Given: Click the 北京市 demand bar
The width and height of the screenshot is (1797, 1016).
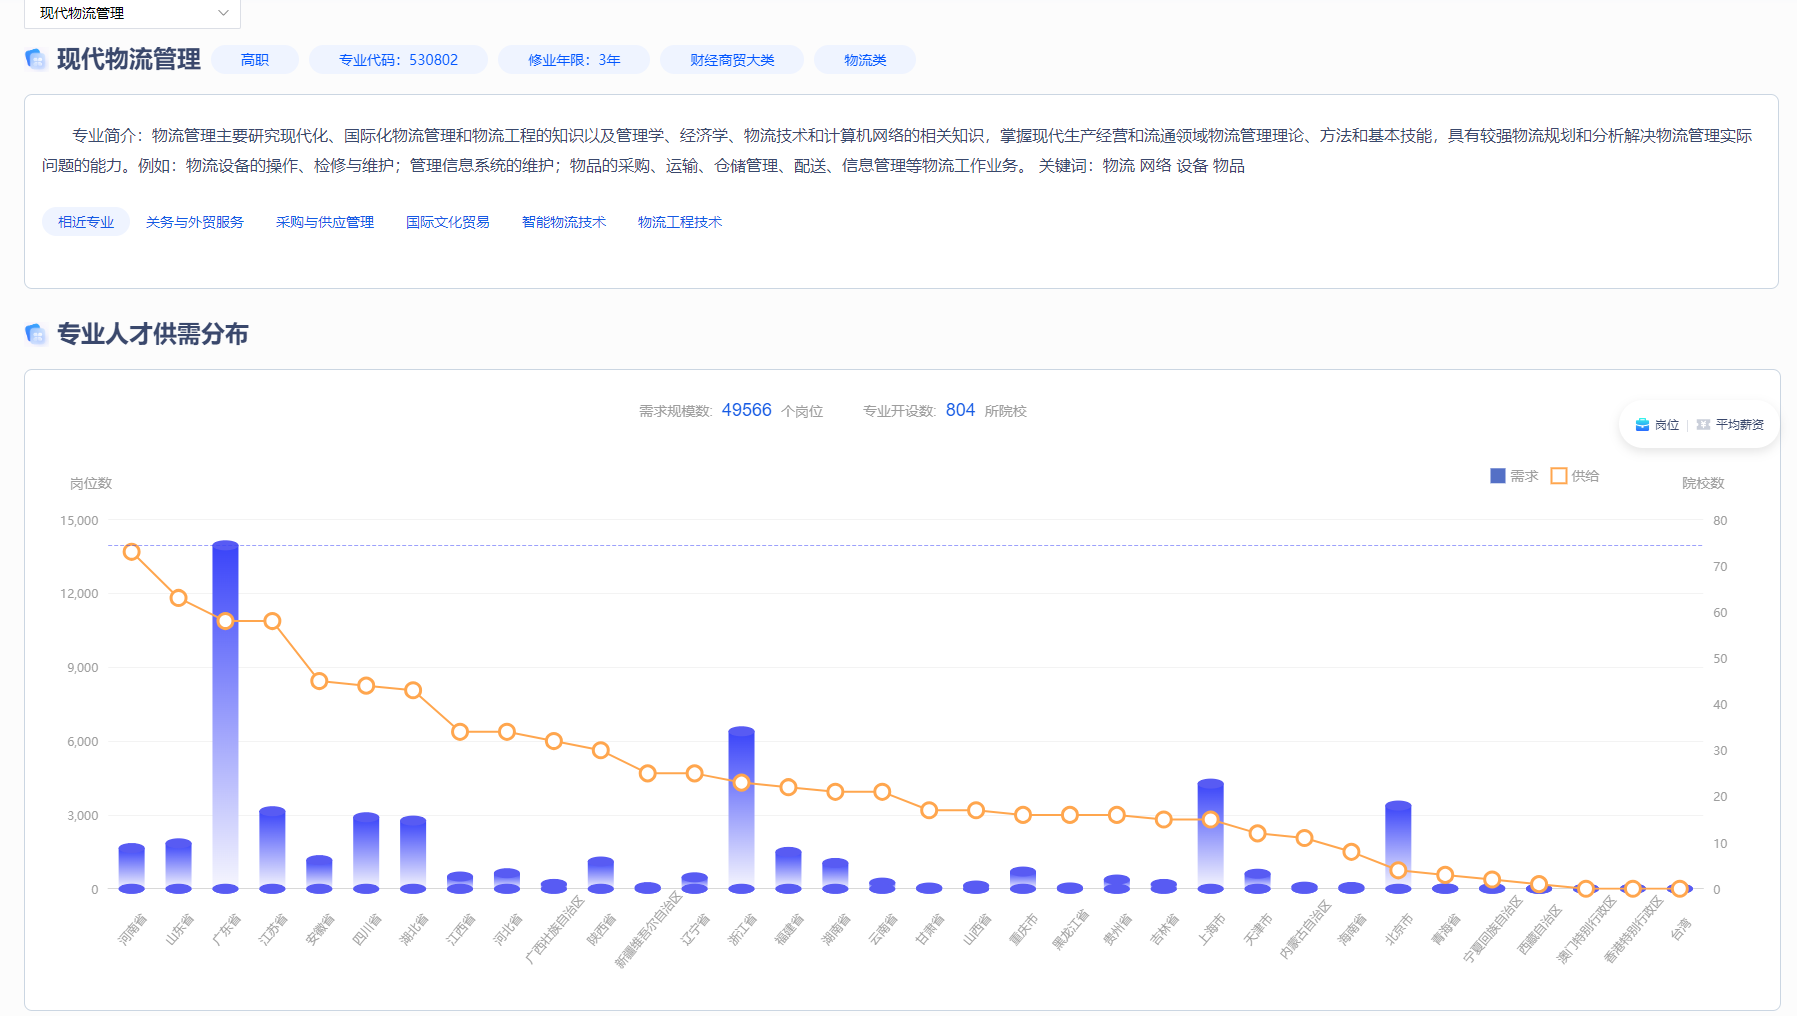Looking at the screenshot, I should point(1398,847).
